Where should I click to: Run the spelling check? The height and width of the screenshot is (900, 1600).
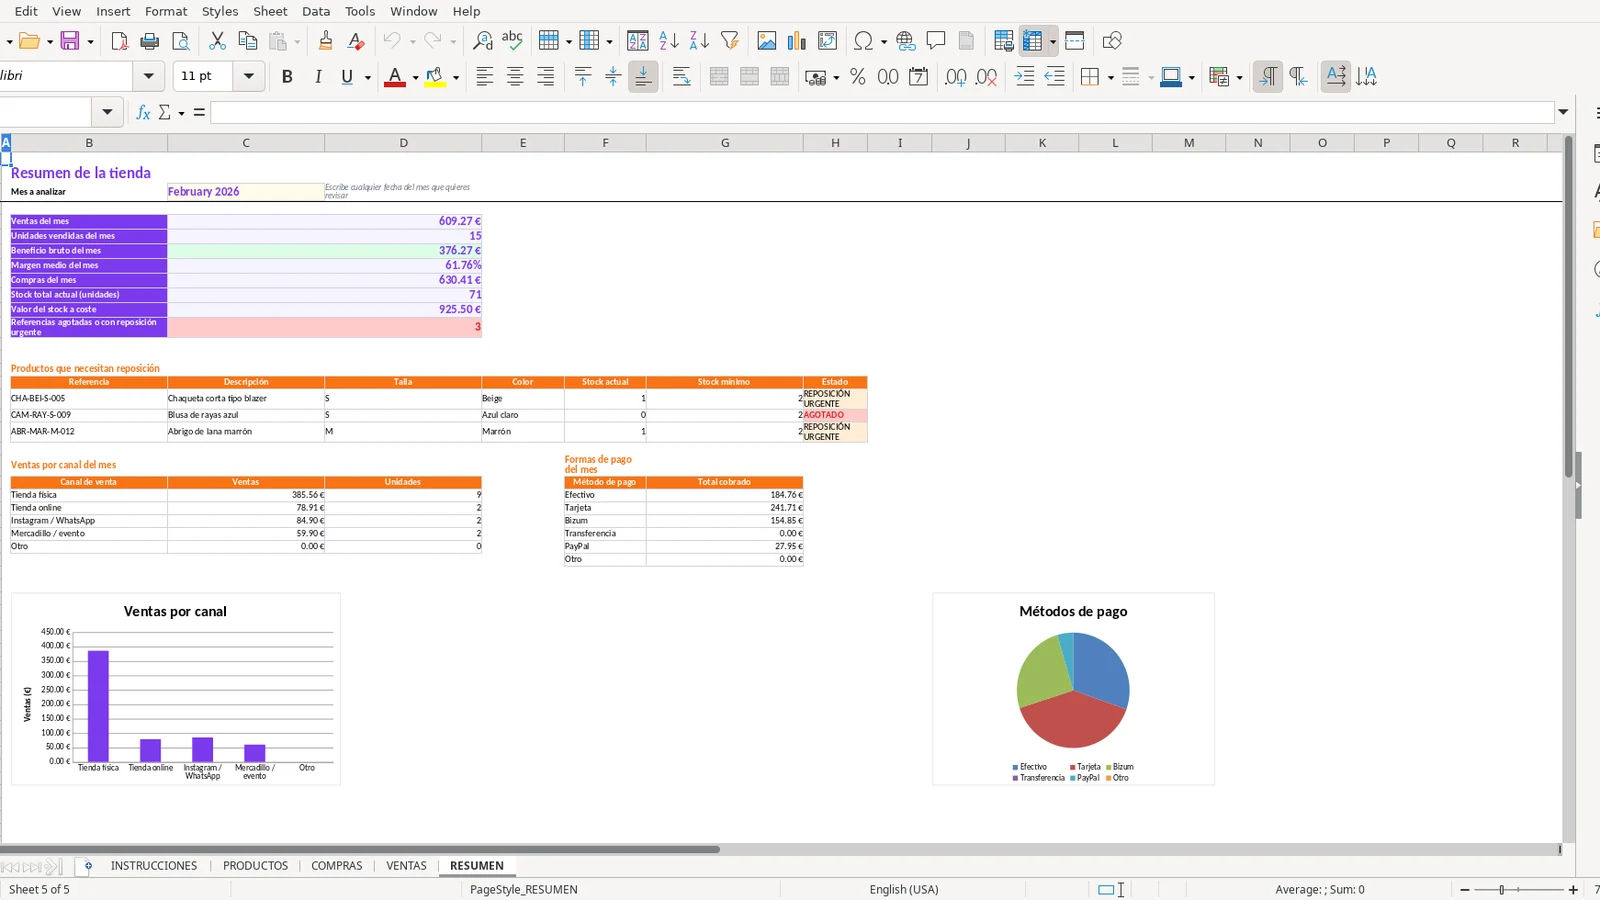[512, 41]
